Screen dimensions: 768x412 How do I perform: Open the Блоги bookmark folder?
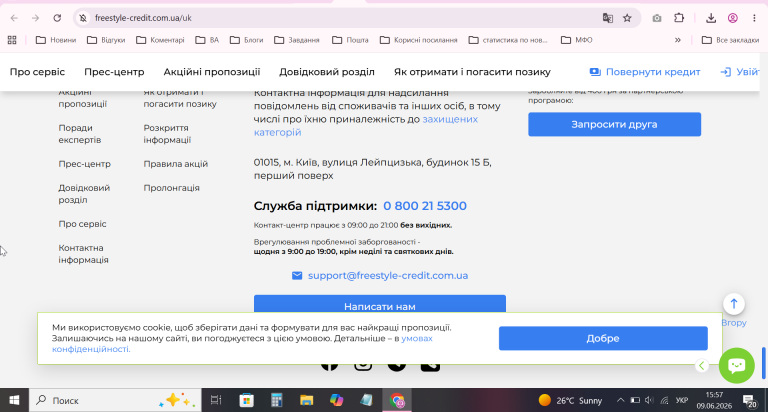[x=247, y=40]
